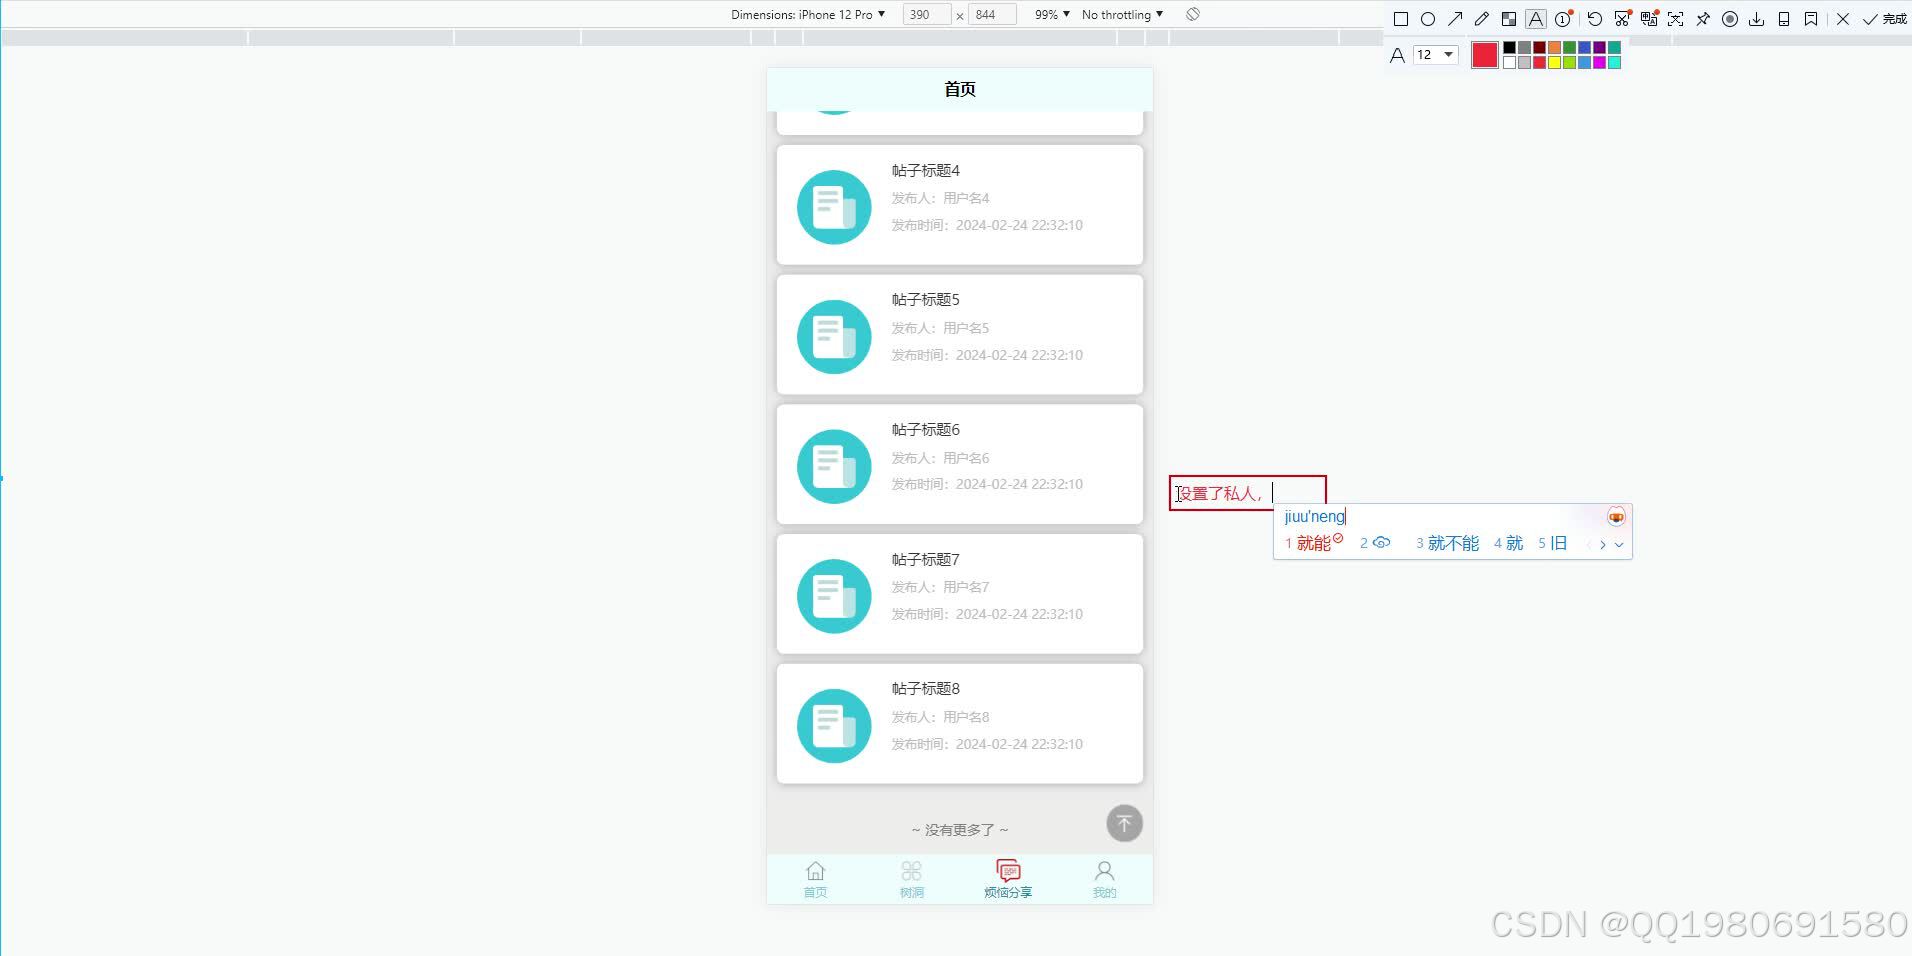Cancel the screenshot with the X icon
The height and width of the screenshot is (956, 1912).
click(1843, 19)
